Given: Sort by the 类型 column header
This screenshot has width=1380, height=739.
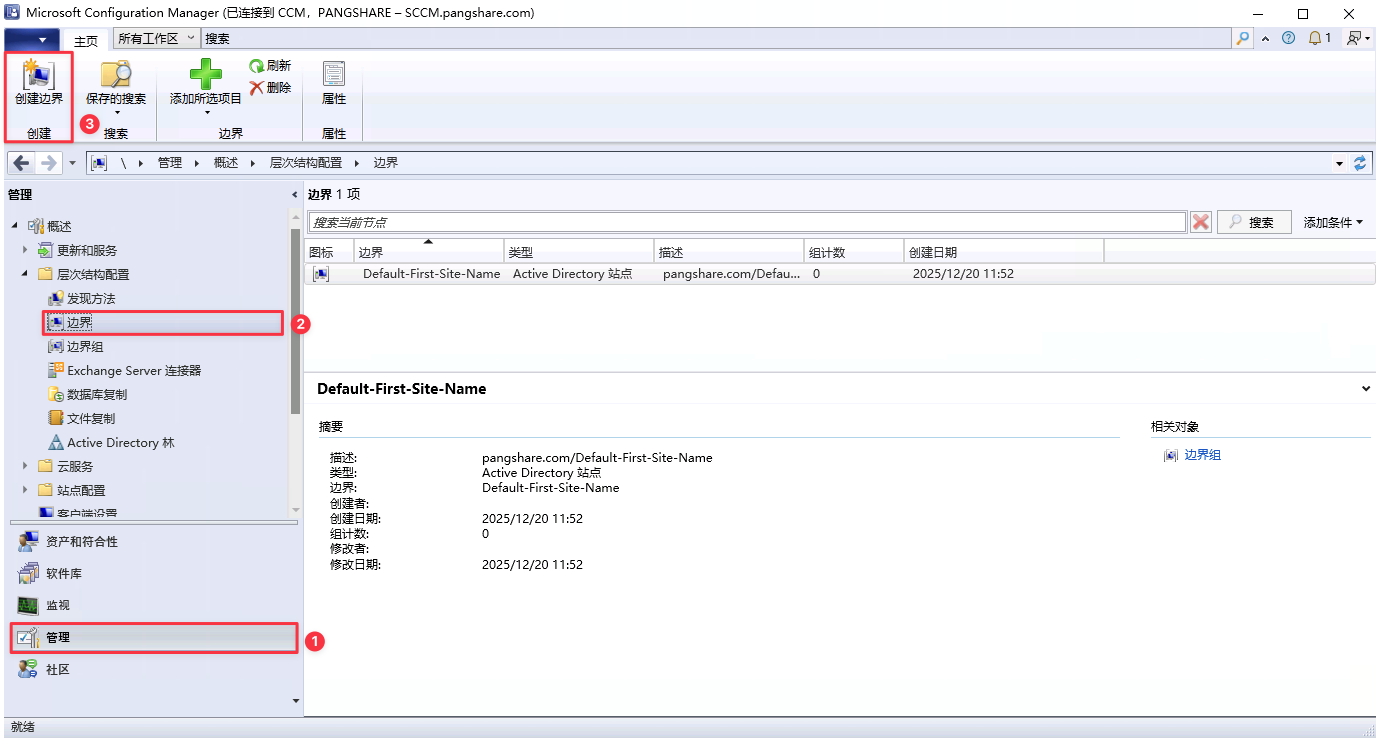Looking at the screenshot, I should (579, 252).
